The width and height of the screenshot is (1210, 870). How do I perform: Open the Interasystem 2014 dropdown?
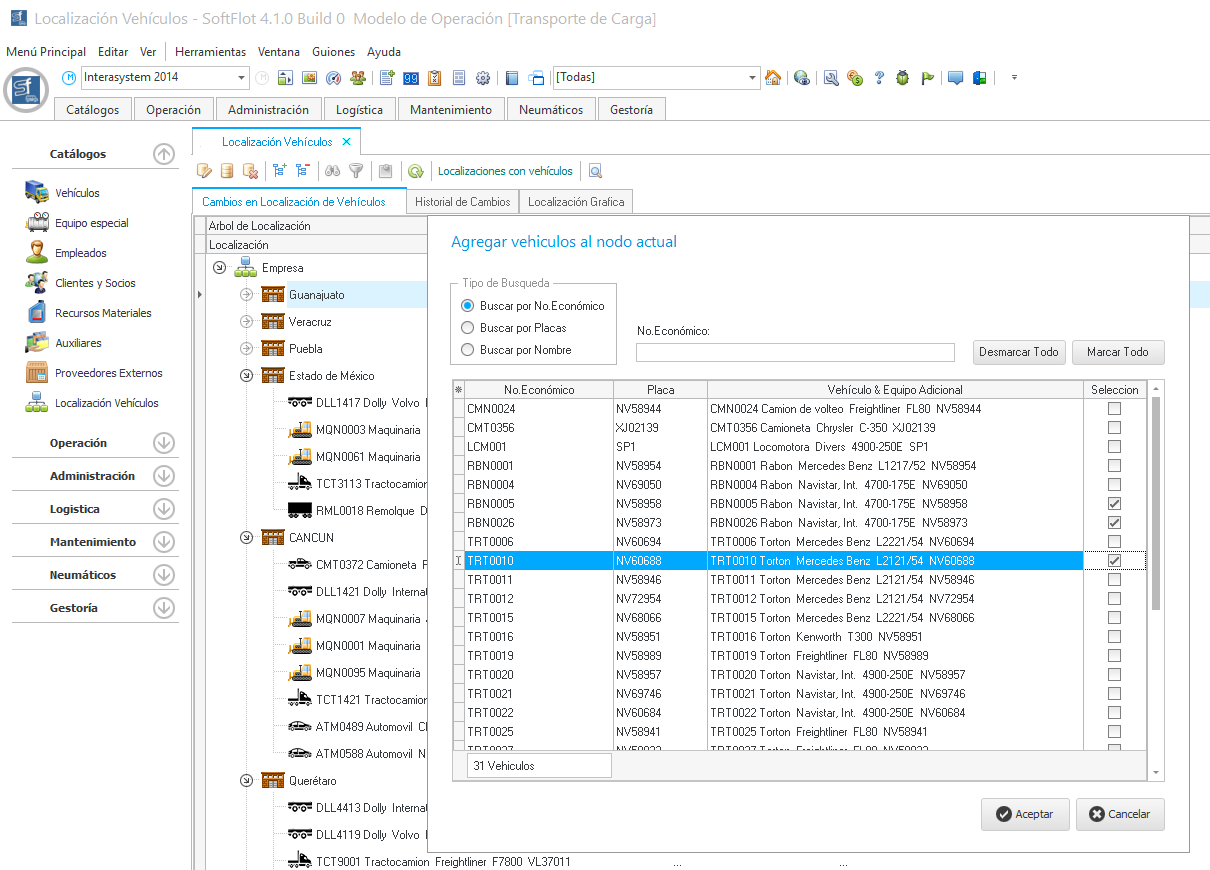click(x=242, y=78)
